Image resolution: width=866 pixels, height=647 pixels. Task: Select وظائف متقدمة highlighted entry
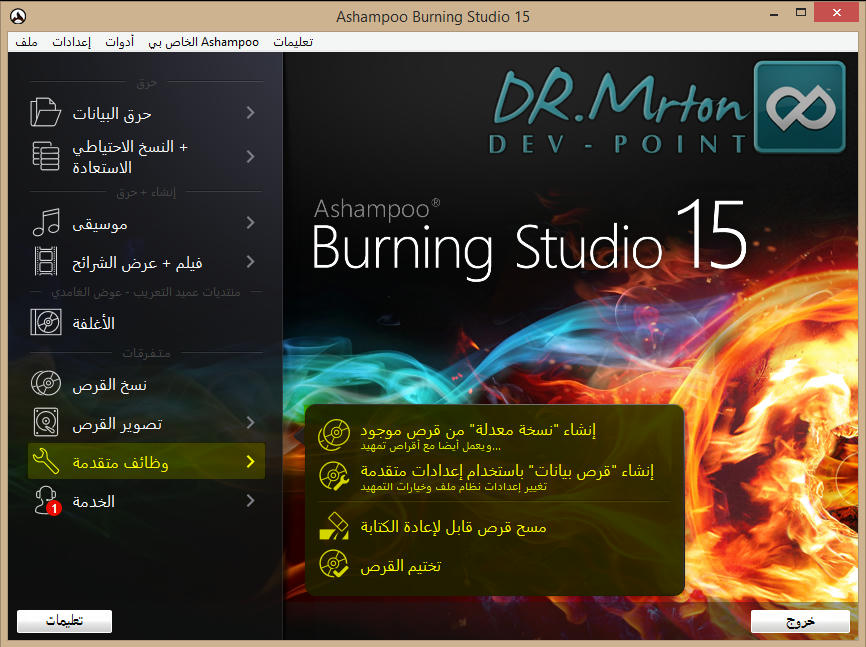coord(146,461)
